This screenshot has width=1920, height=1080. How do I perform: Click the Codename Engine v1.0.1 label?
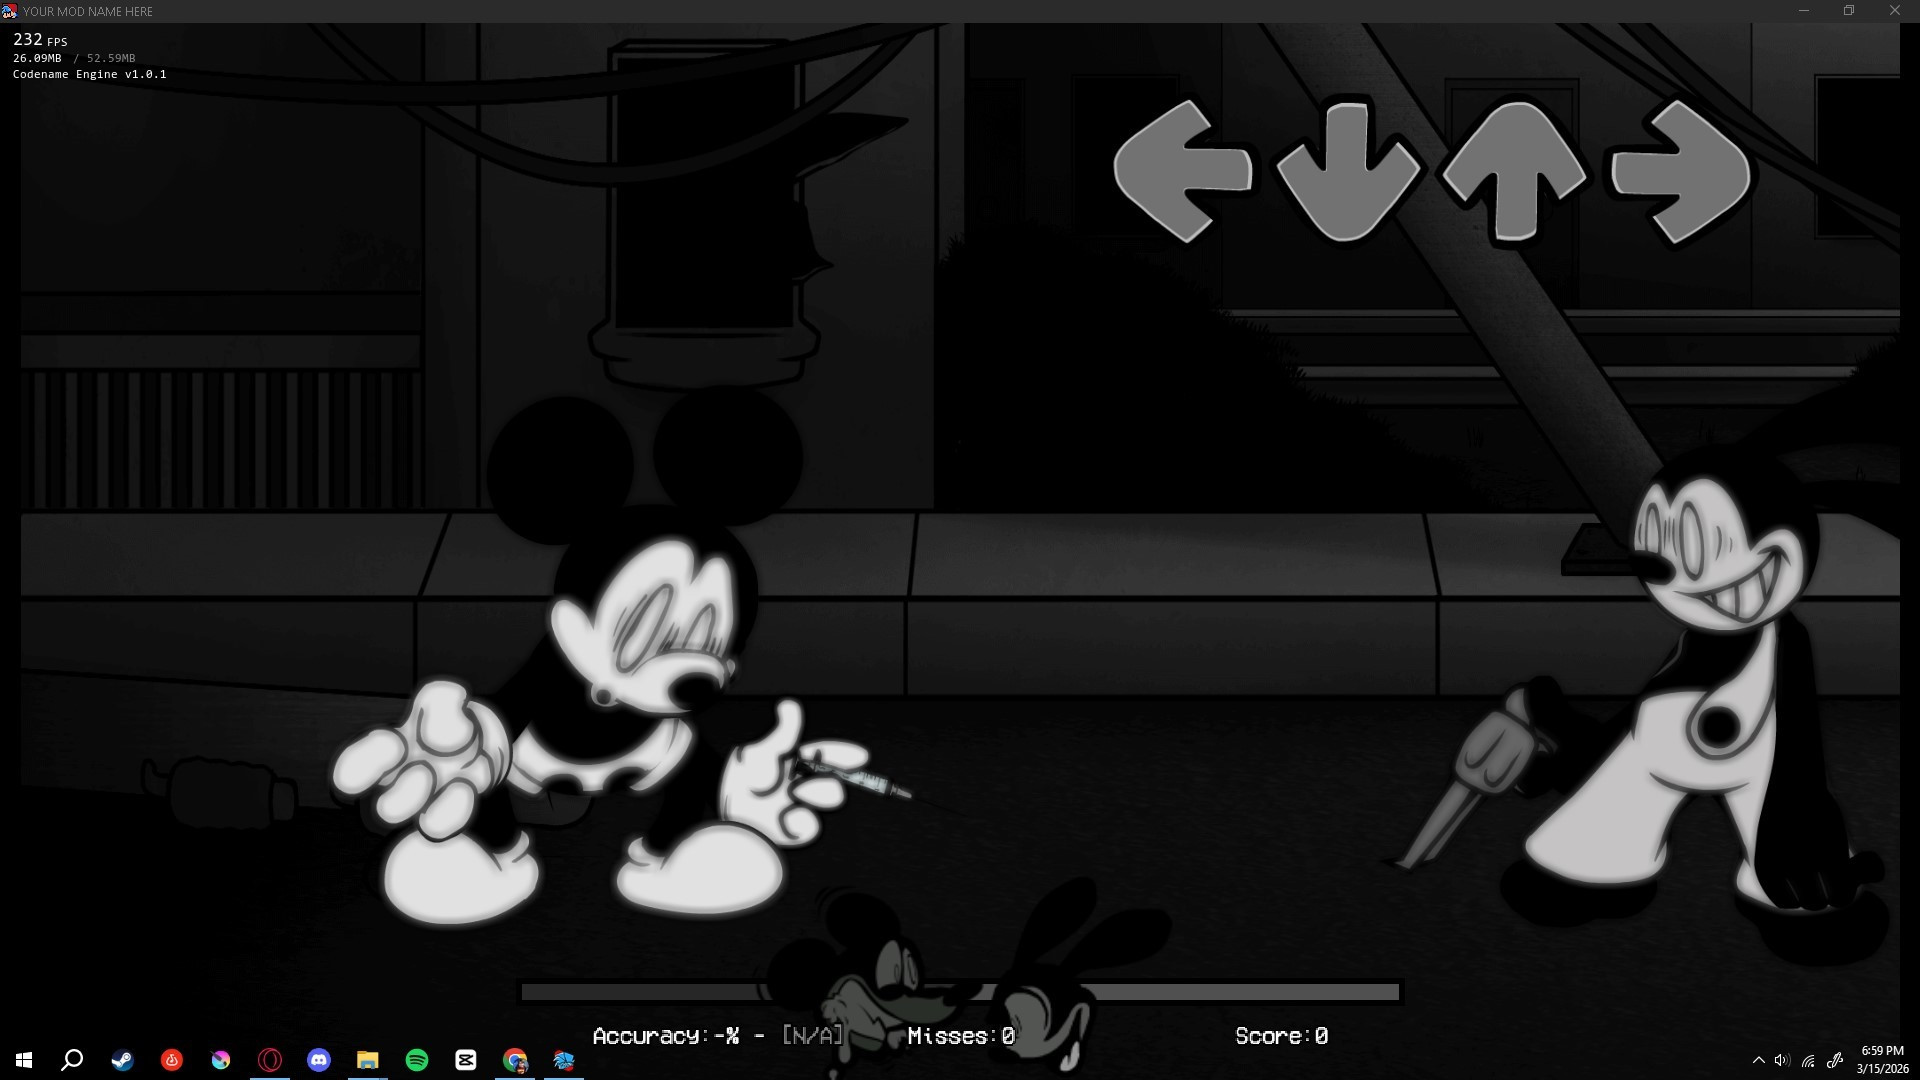(x=90, y=74)
